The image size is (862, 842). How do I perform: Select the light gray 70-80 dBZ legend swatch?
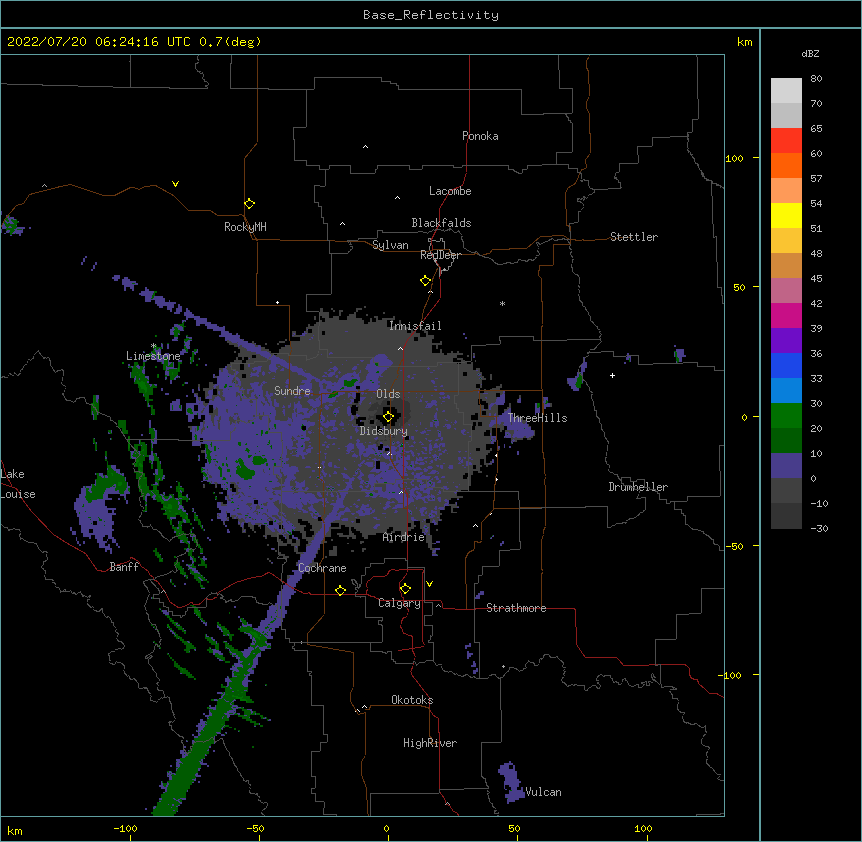coord(786,91)
